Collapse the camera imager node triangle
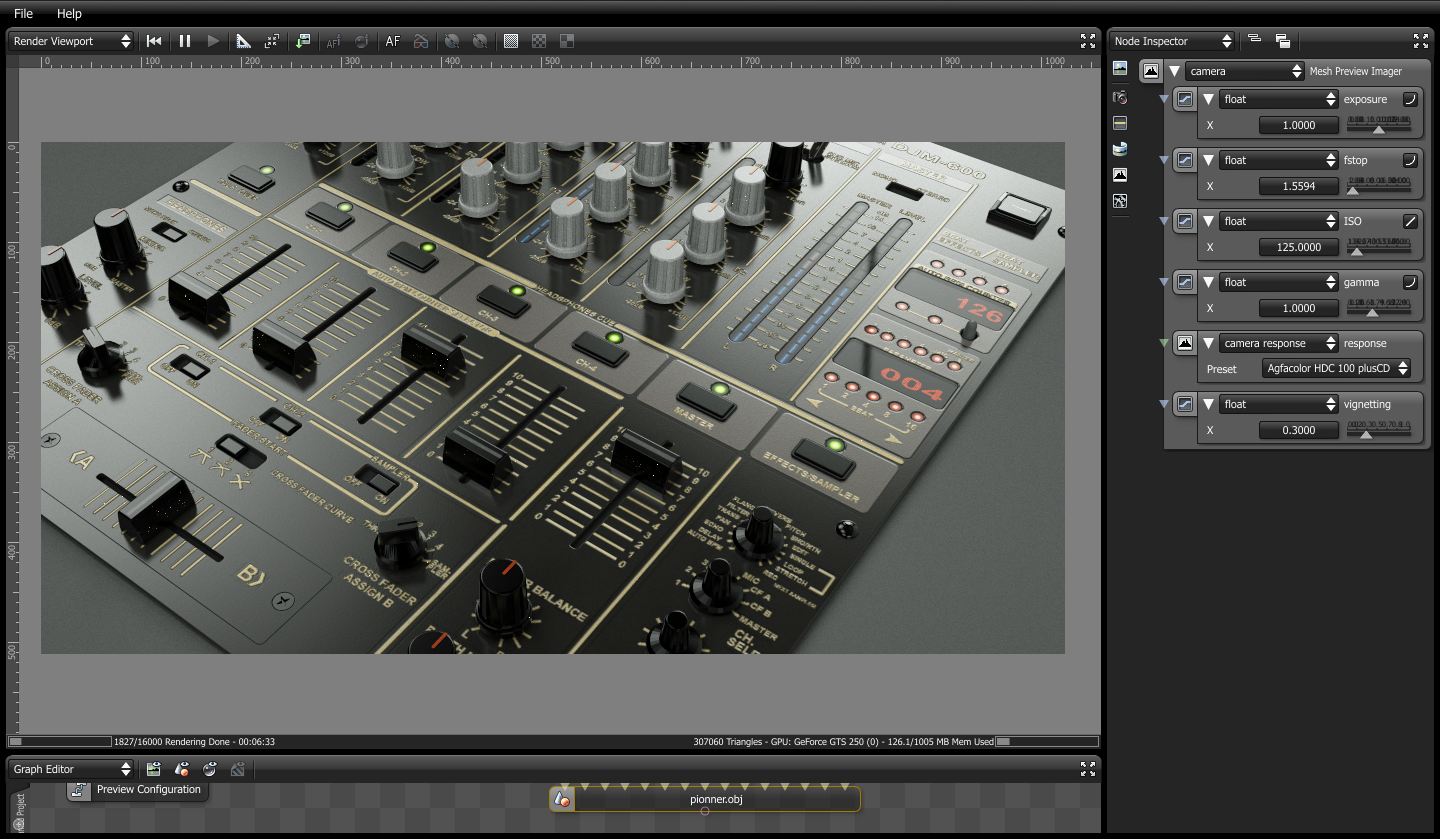Screen dimensions: 1440x839 coord(1174,71)
